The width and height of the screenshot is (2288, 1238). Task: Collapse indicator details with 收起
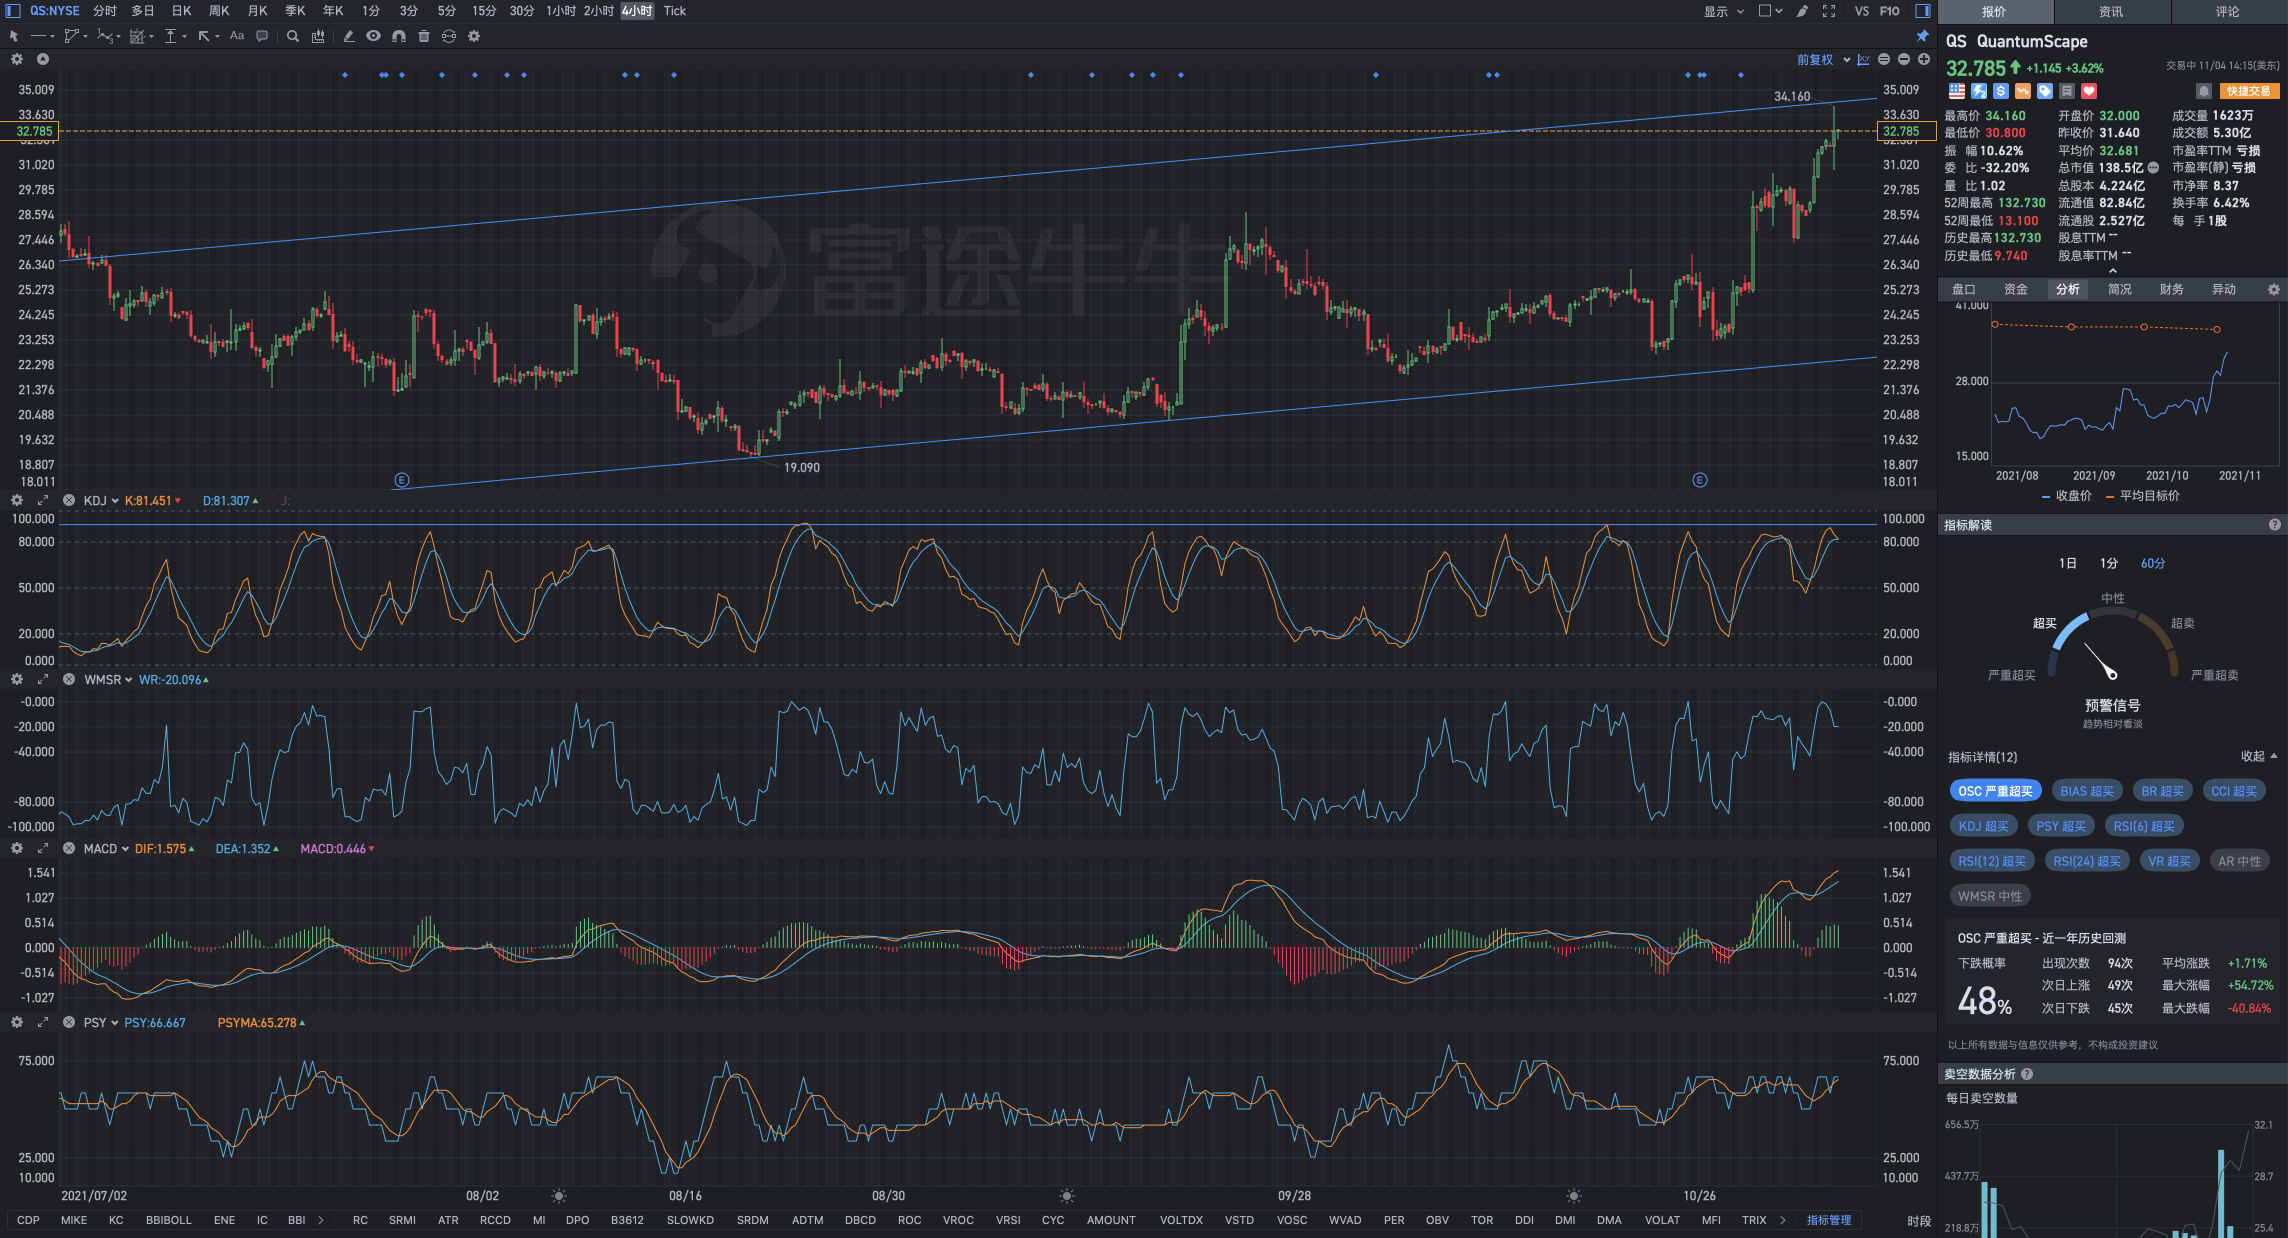click(x=2259, y=756)
